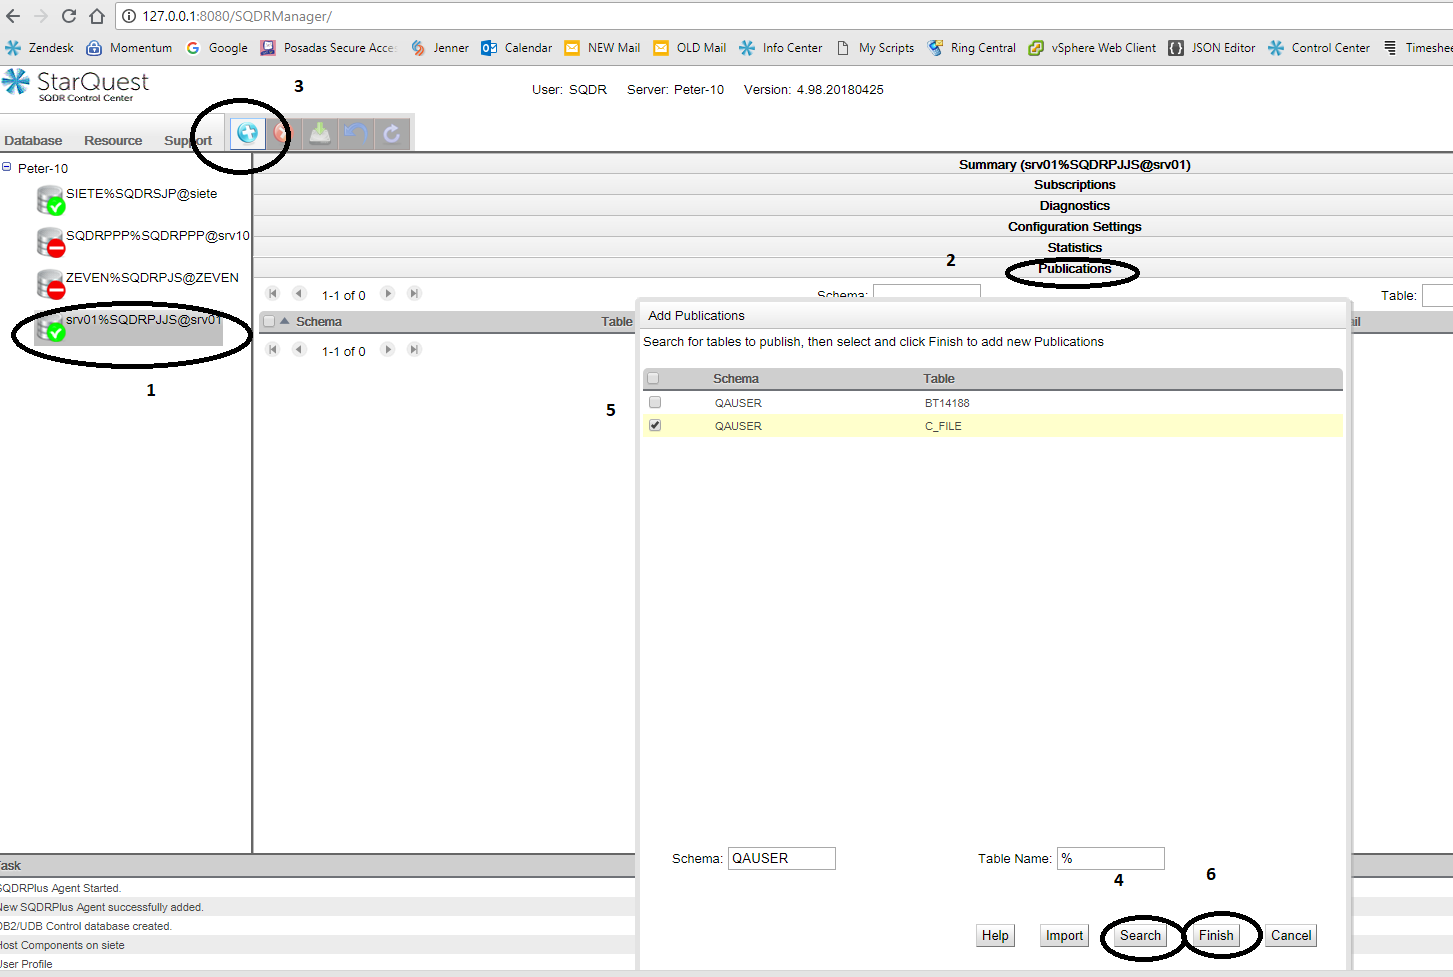Check the QAUSER BT14188 table checkbox

pos(655,402)
